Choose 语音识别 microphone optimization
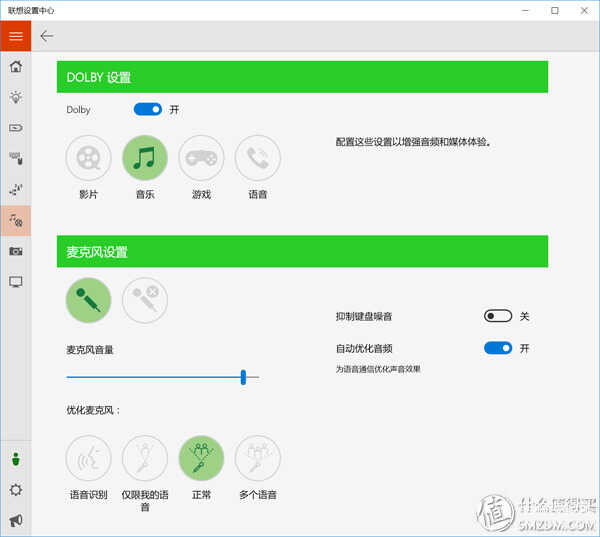Screen dimensions: 600x537 [x=88, y=458]
